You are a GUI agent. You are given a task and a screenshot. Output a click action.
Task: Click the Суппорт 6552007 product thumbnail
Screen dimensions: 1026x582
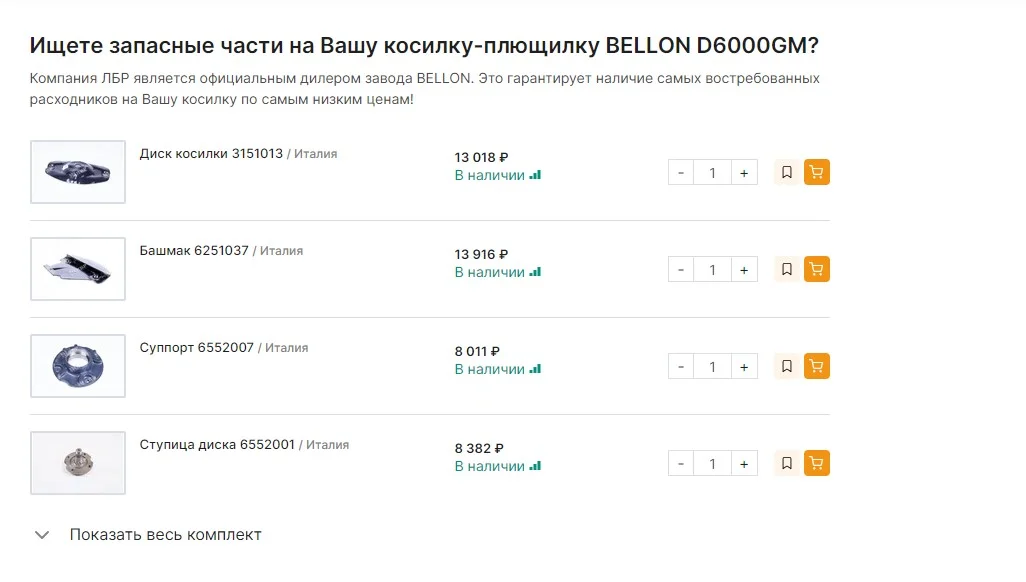click(78, 366)
